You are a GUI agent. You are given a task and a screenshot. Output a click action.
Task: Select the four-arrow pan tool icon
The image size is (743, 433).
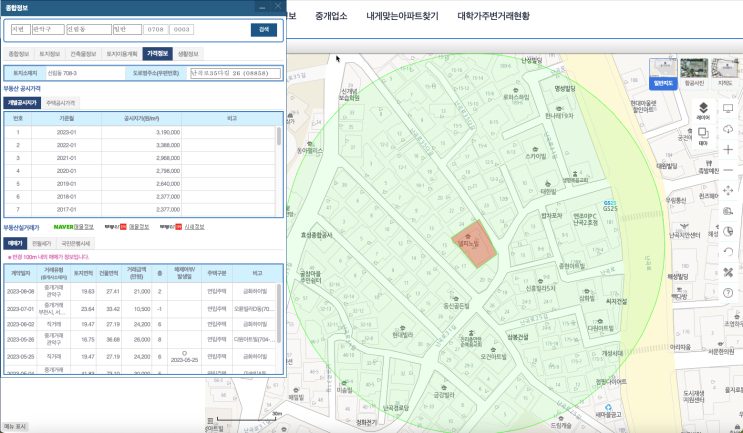click(x=728, y=190)
